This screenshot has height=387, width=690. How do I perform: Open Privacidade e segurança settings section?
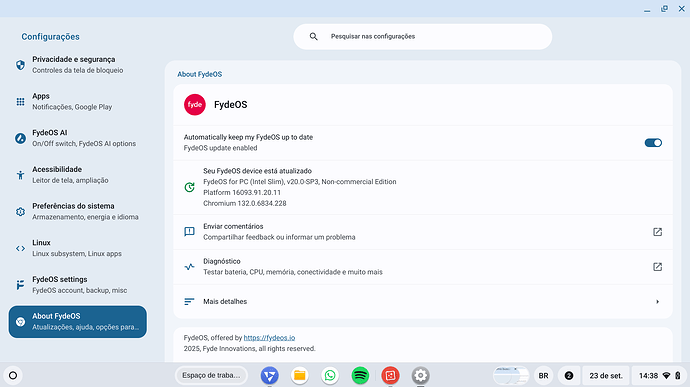click(77, 65)
